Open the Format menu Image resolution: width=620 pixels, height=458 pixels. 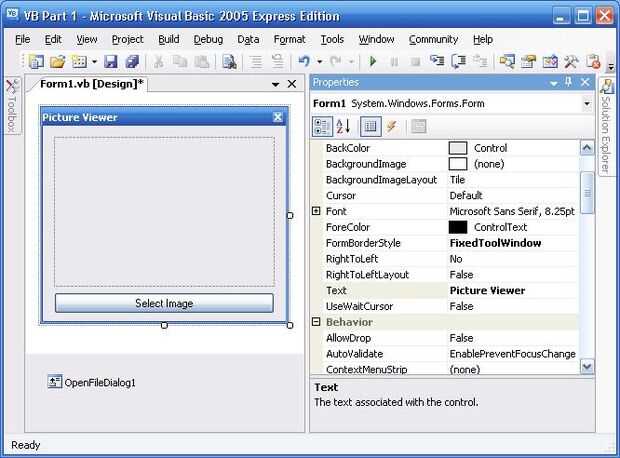(289, 40)
